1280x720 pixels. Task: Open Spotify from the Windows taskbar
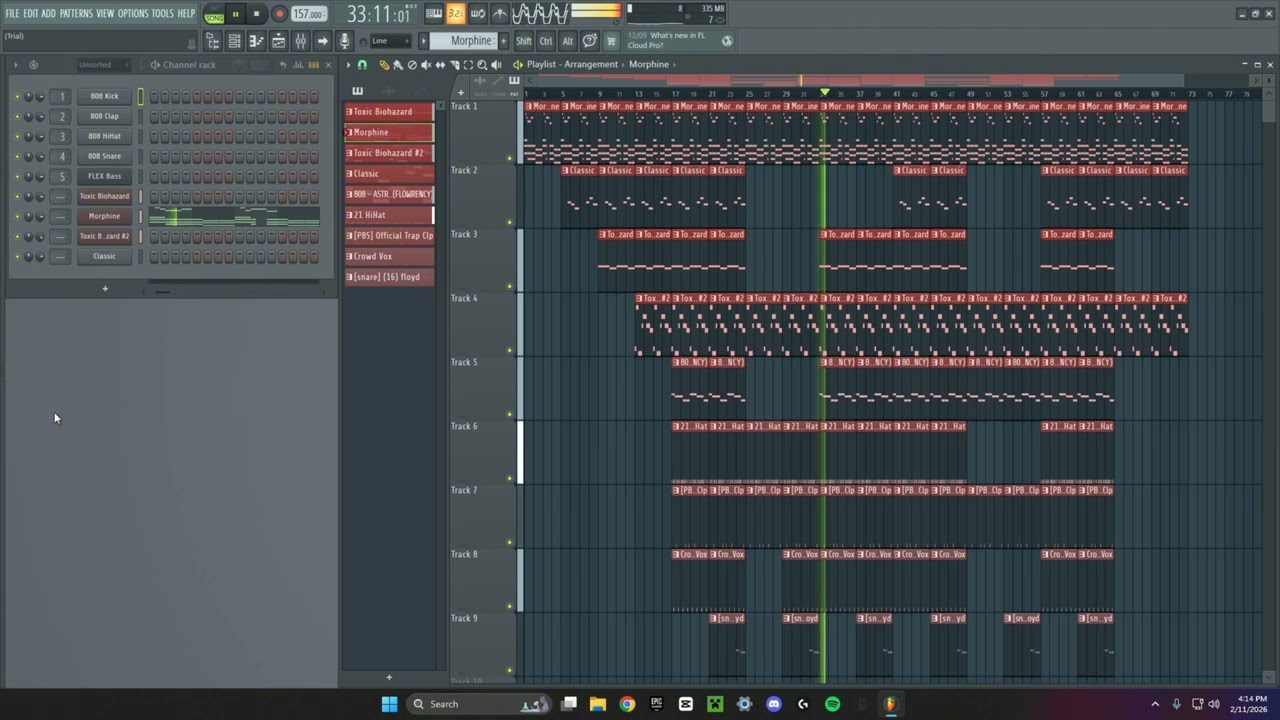(832, 704)
